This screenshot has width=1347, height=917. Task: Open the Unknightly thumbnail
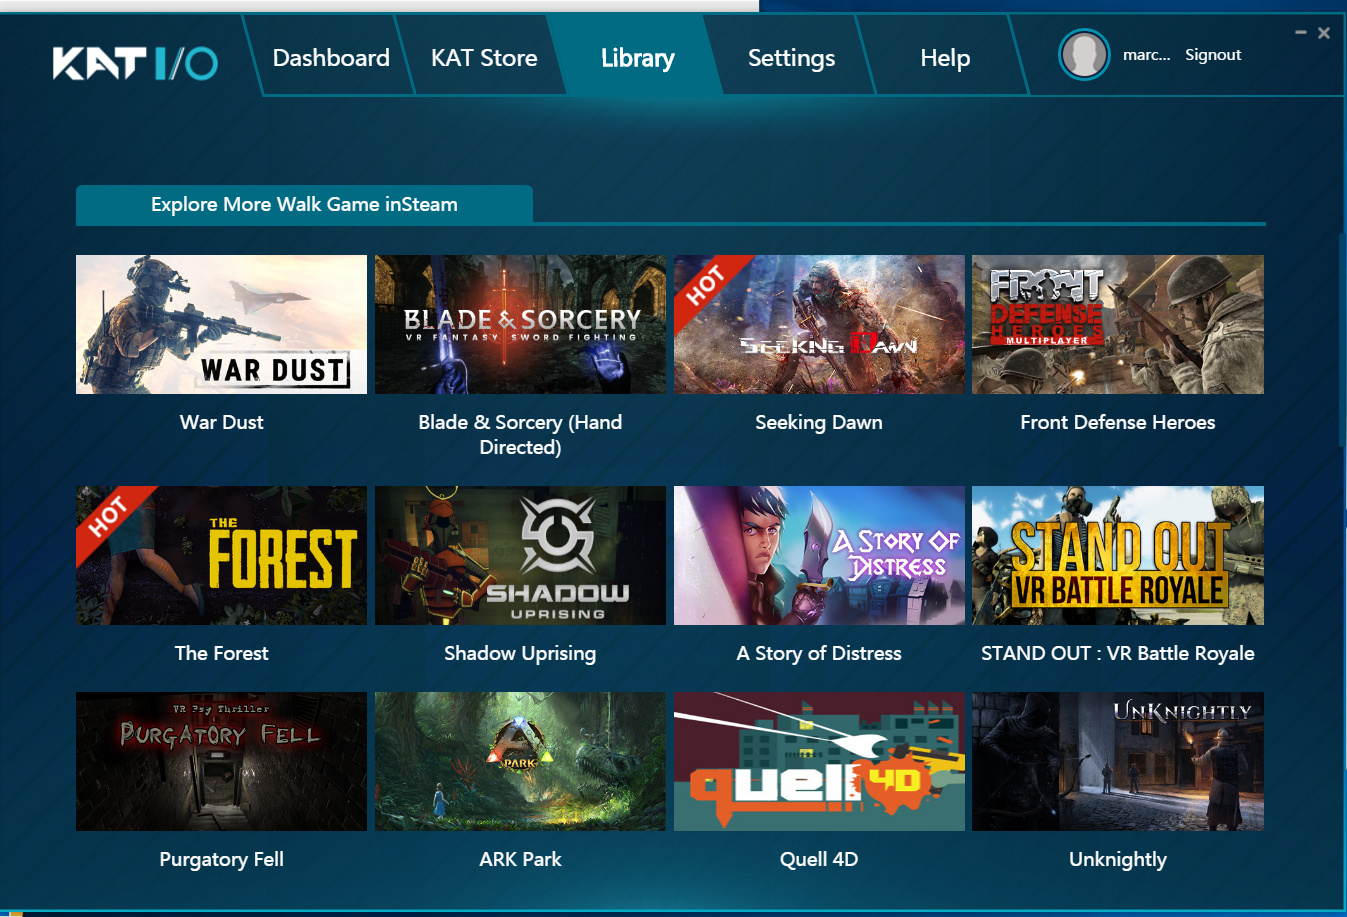[1118, 761]
